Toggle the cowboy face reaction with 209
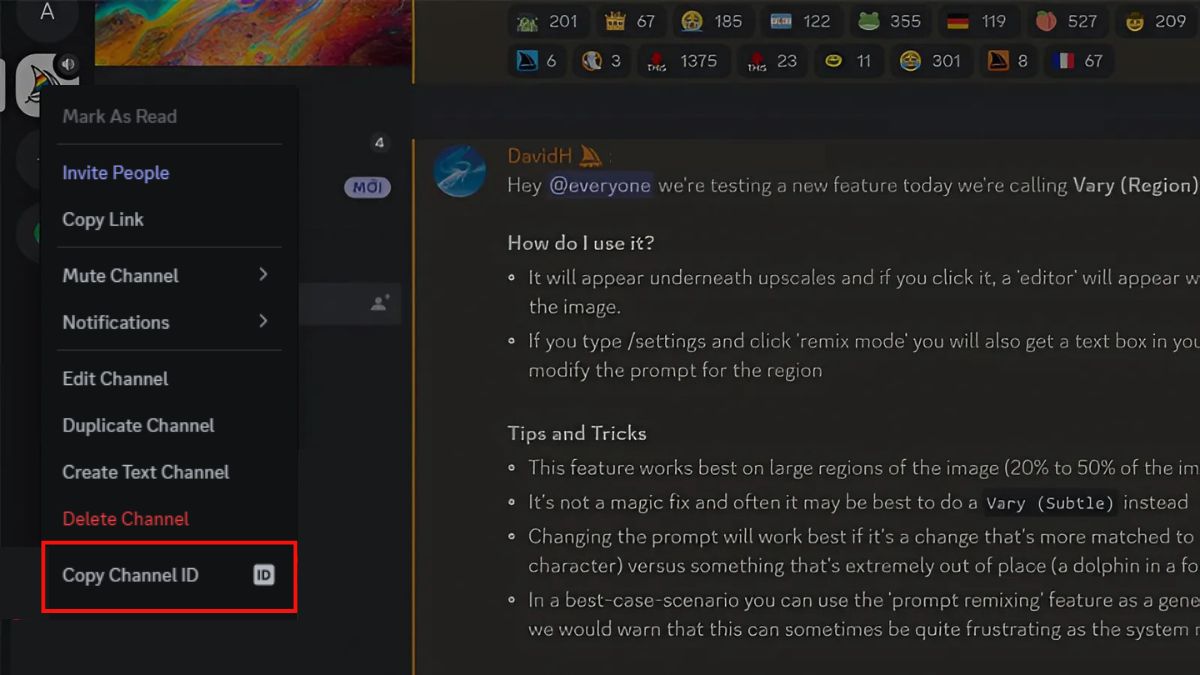 (x=1156, y=21)
